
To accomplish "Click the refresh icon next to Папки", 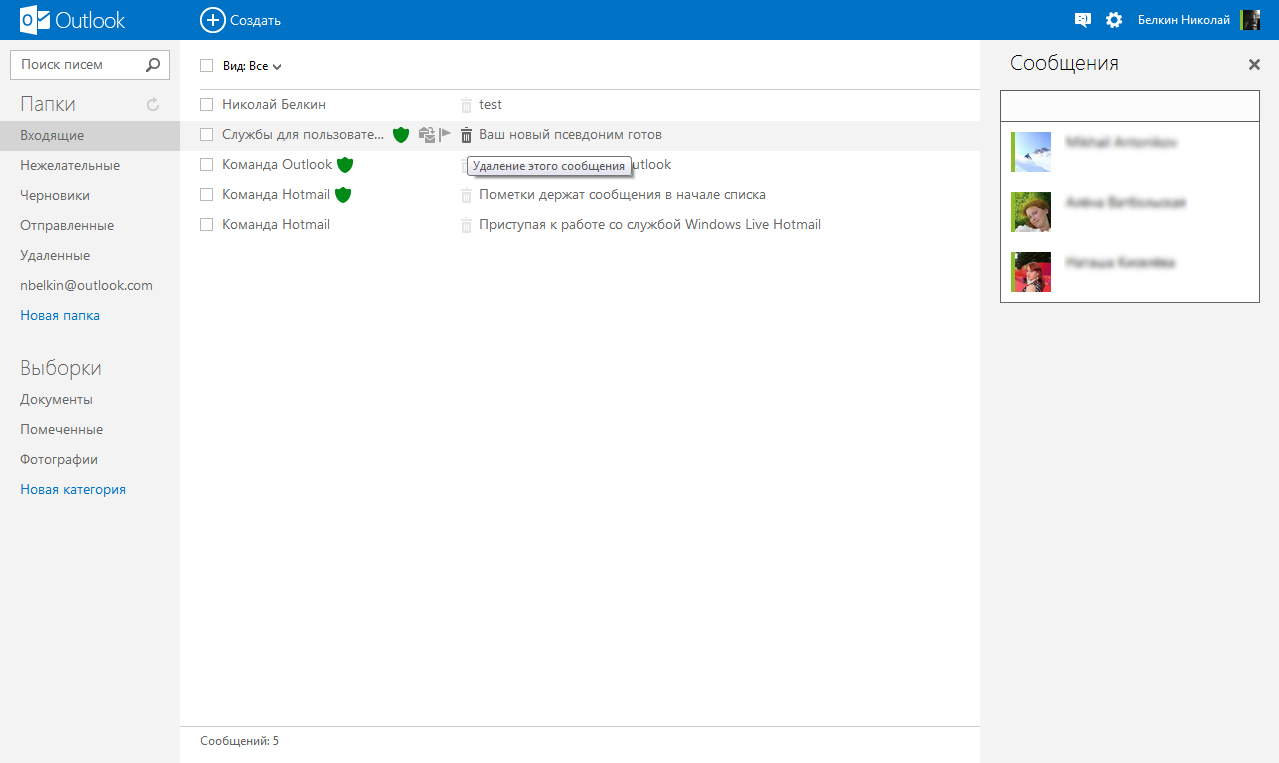I will coord(153,105).
